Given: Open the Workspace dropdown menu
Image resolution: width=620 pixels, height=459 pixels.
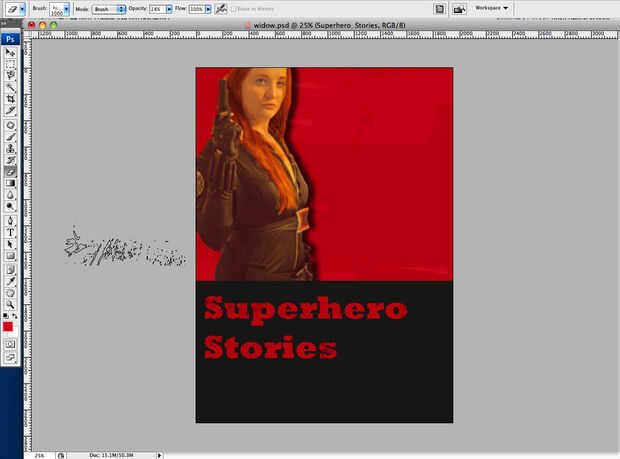Looking at the screenshot, I should coord(491,8).
